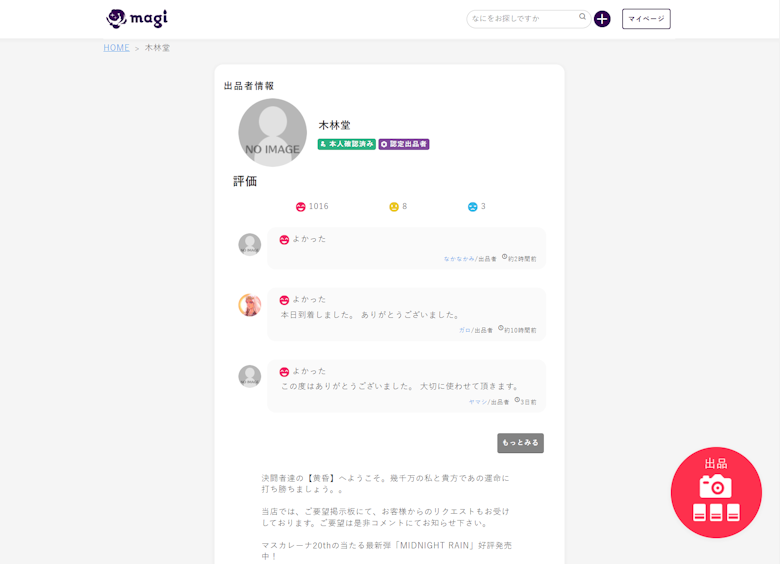
Task: Click the 木林堂 seller NO IMAGE avatar
Action: pos(272,132)
